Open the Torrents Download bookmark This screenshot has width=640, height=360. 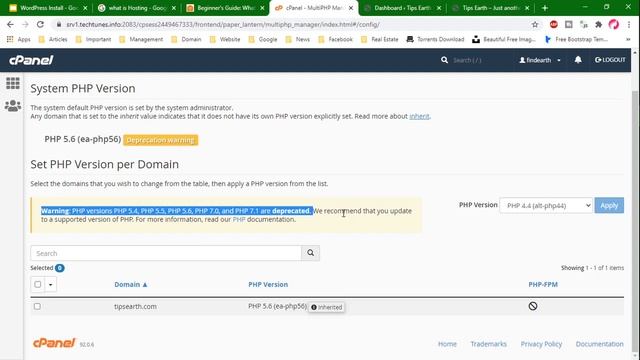coord(436,39)
